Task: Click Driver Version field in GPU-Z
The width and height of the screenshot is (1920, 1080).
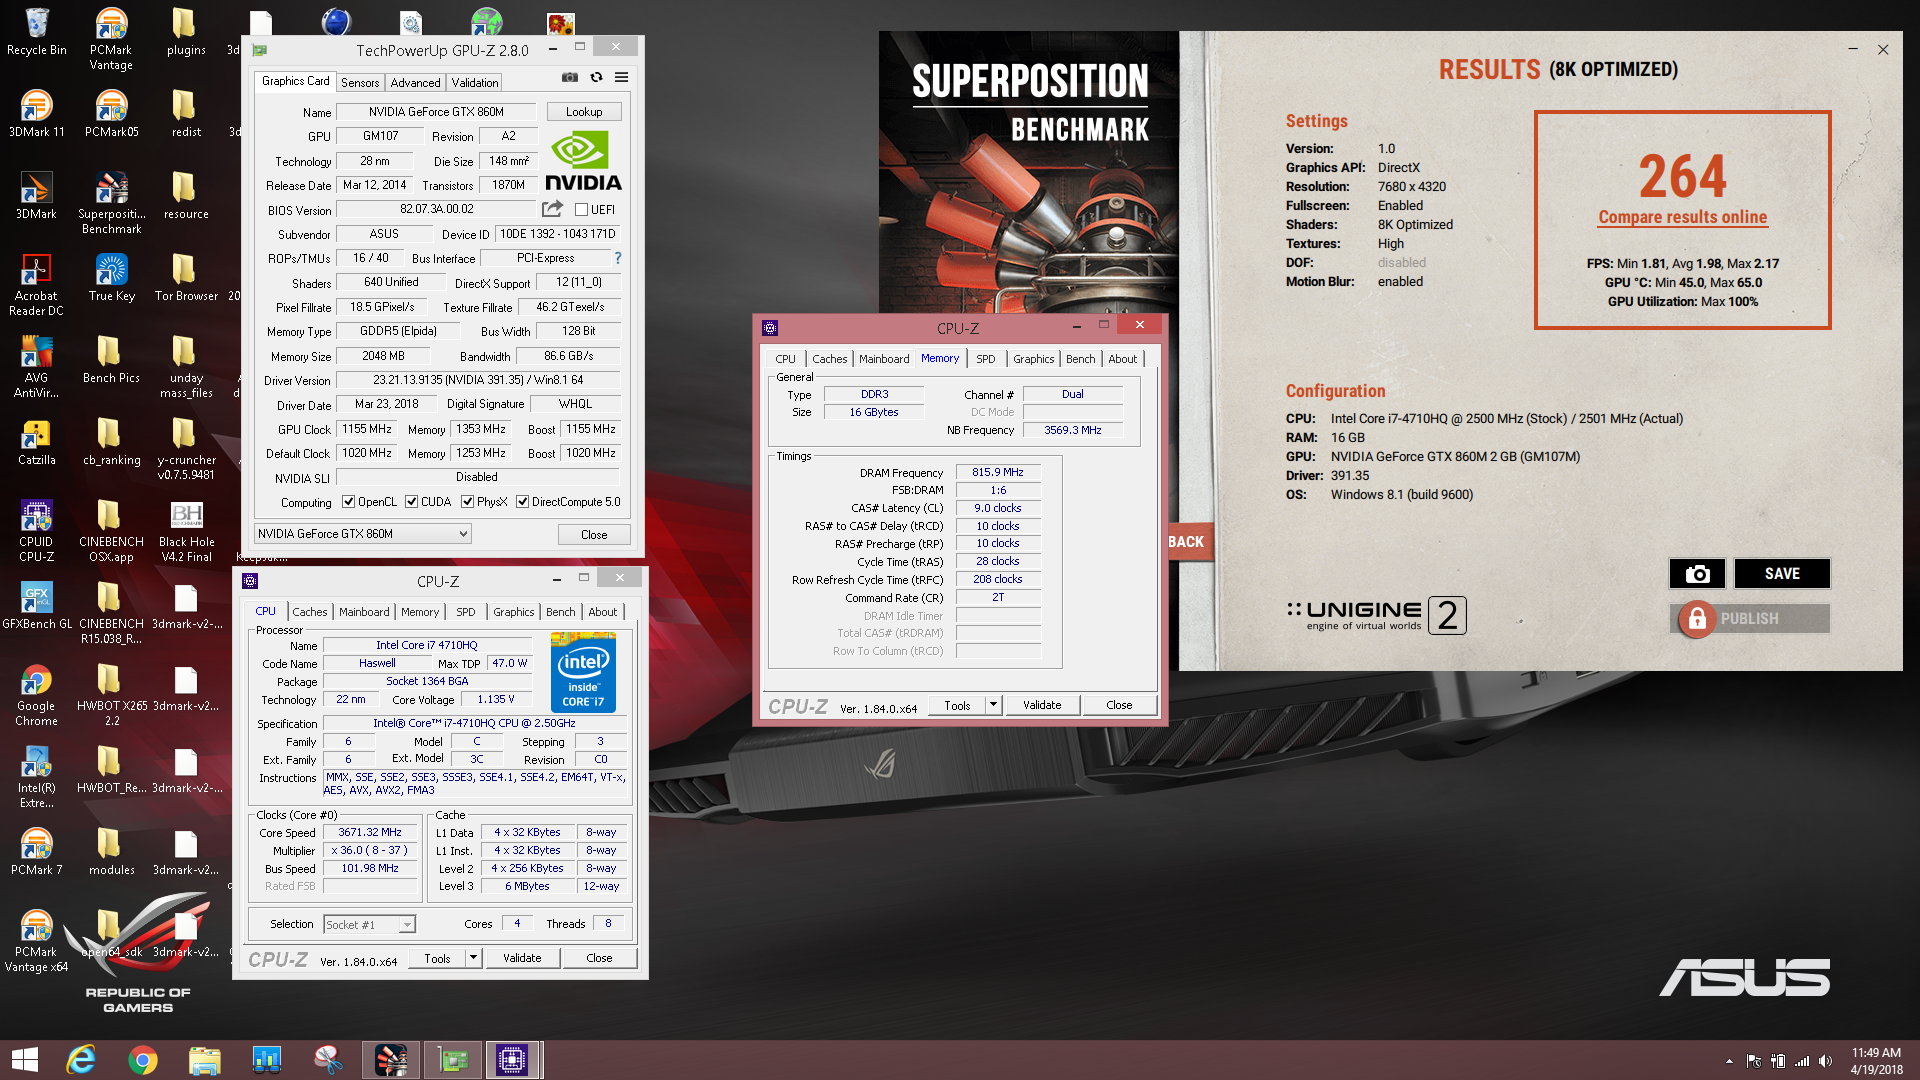Action: [478, 380]
